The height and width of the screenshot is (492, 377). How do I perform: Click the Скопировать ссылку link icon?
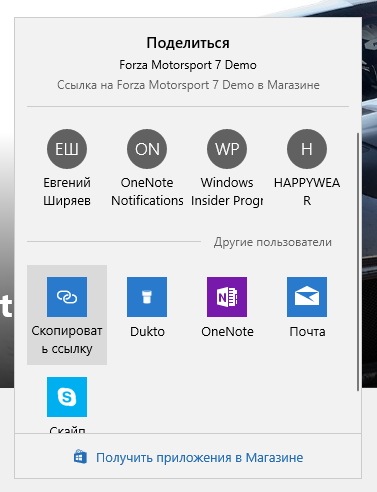point(67,297)
